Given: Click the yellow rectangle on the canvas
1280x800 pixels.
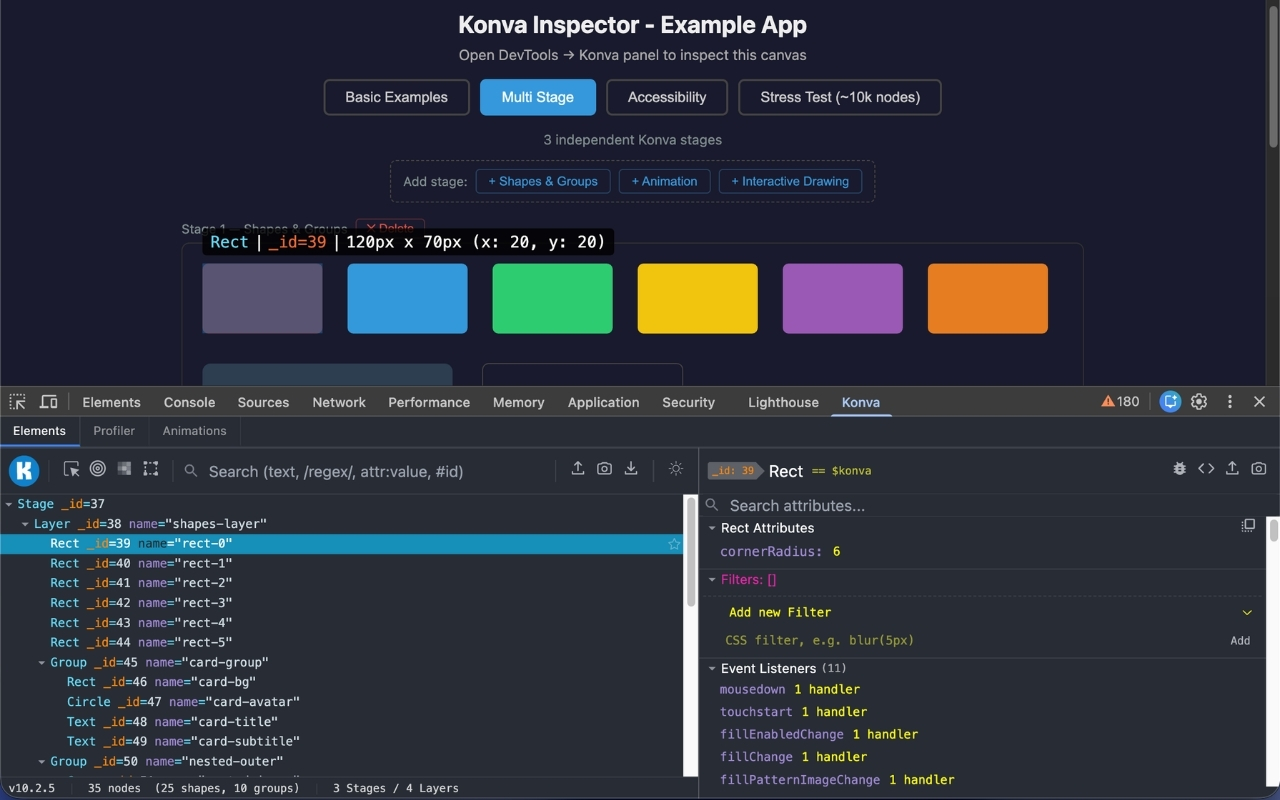Looking at the screenshot, I should click(x=697, y=298).
